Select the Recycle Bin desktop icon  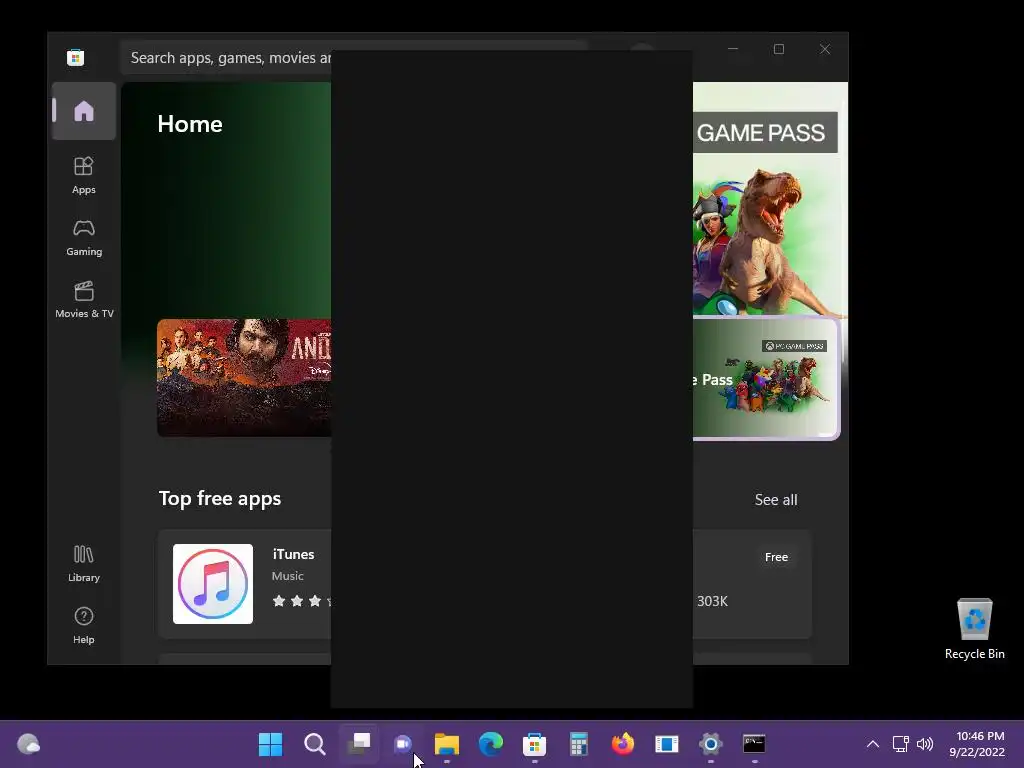tap(974, 629)
